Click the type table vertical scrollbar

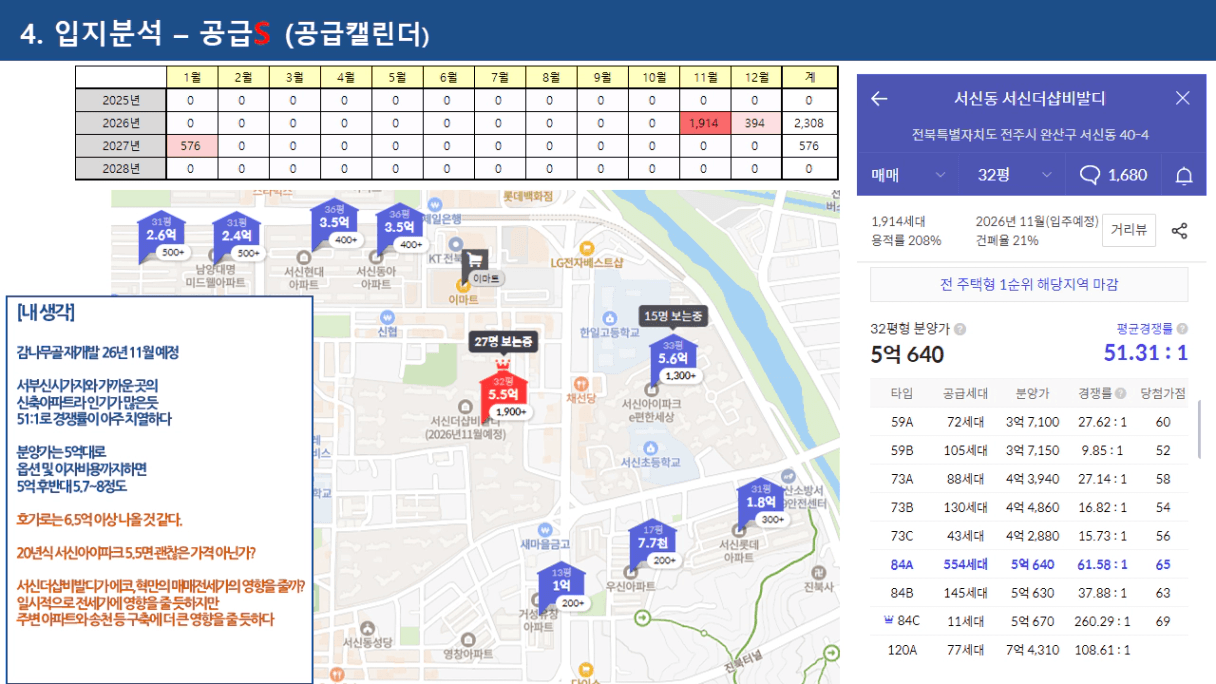click(x=1201, y=428)
